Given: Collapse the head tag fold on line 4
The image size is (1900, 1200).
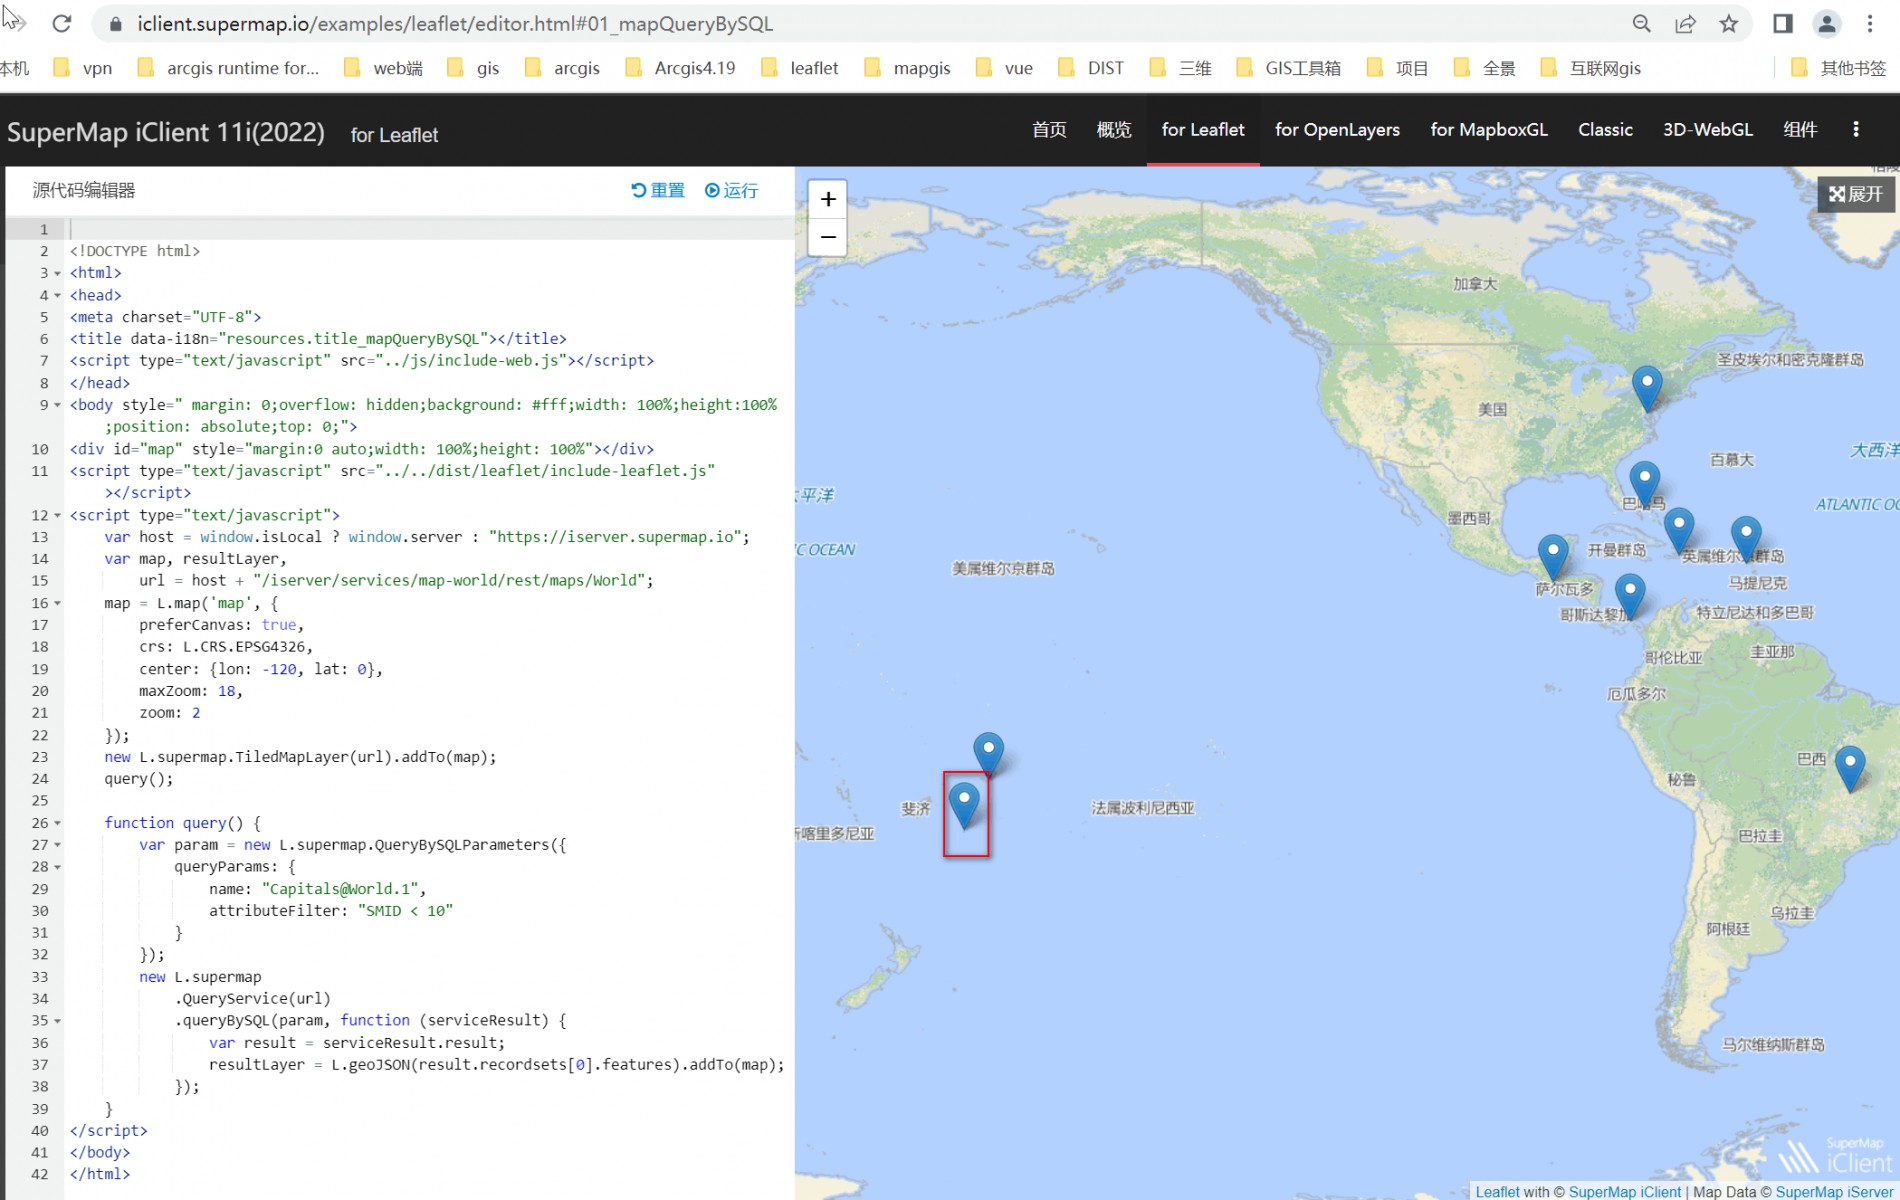Looking at the screenshot, I should (x=57, y=295).
